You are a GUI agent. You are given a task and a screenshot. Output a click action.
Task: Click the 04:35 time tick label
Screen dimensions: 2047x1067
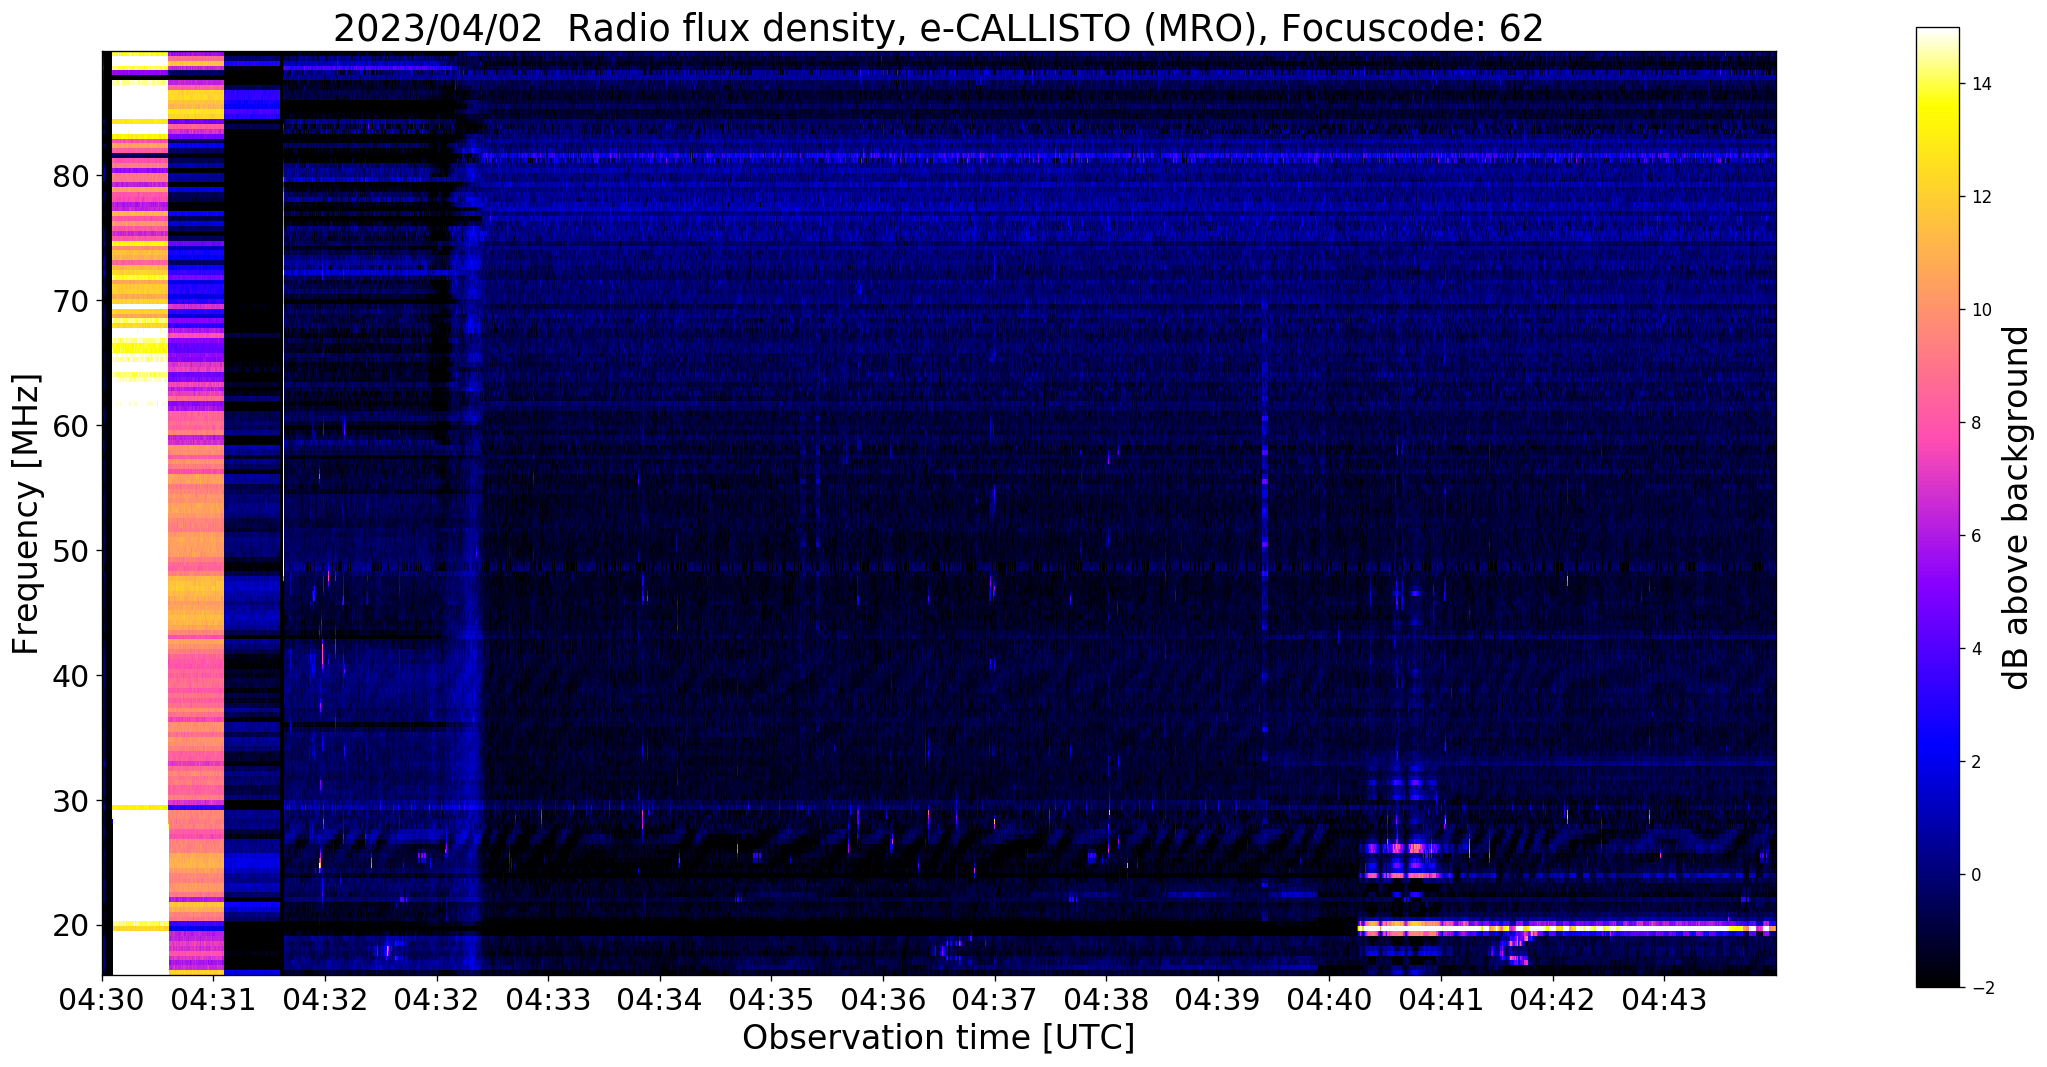[x=771, y=999]
